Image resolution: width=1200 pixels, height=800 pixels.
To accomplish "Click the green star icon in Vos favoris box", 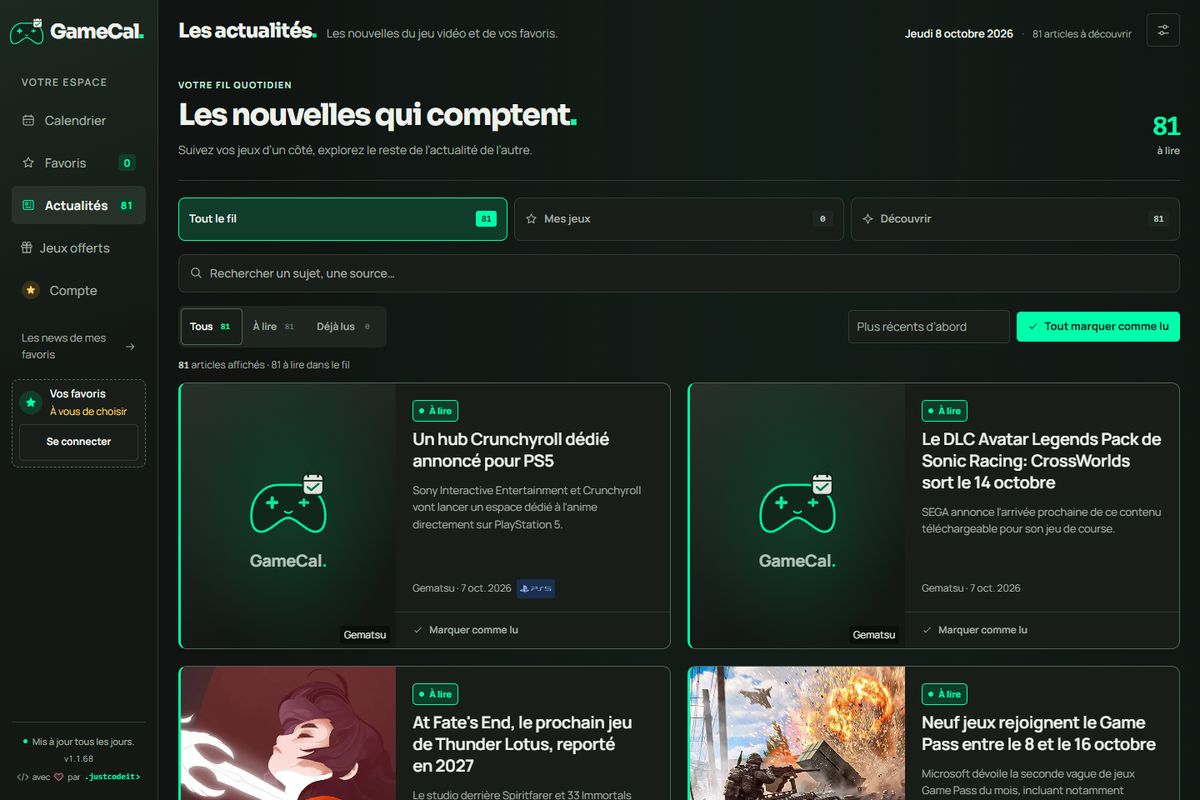I will point(31,402).
